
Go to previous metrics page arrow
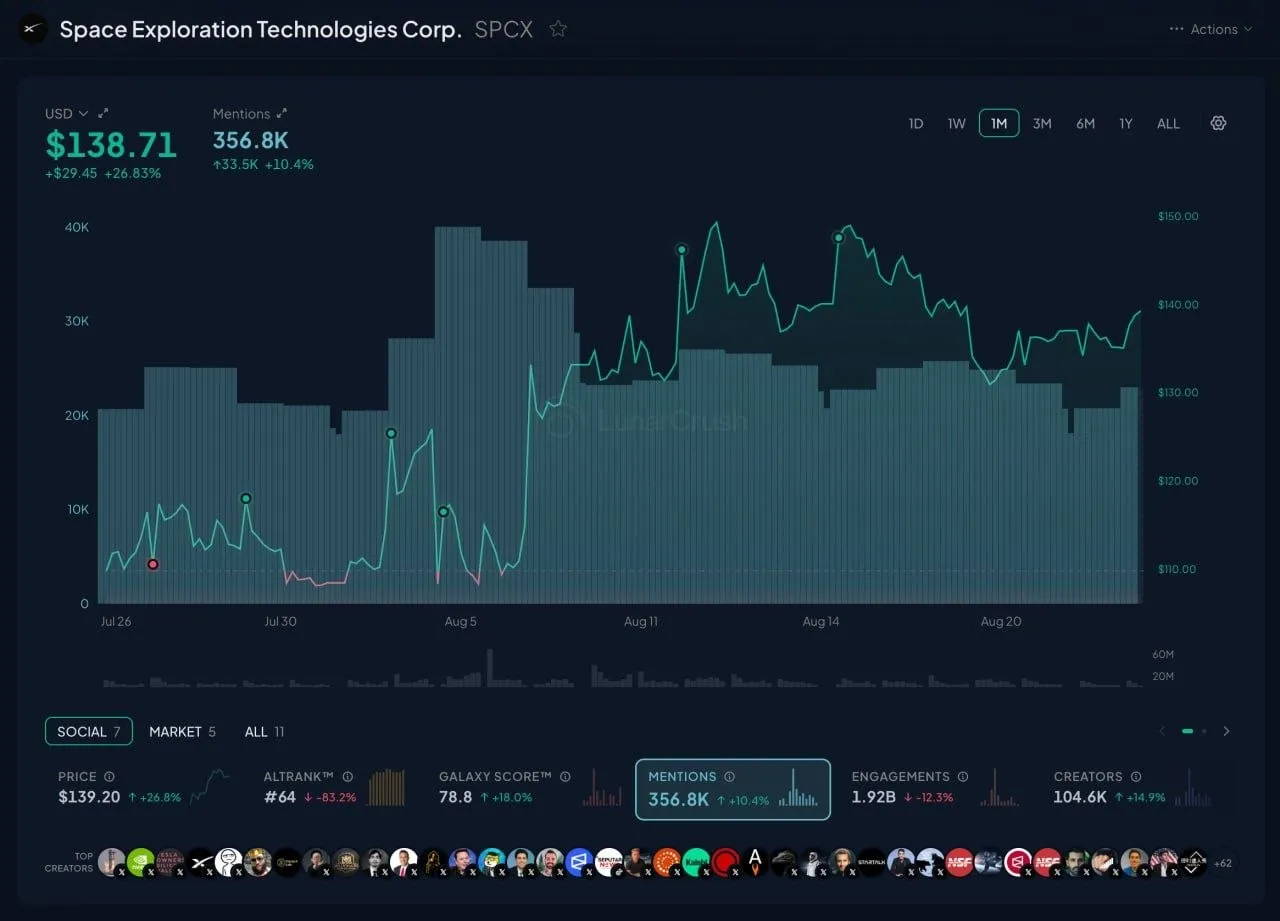coord(1162,731)
